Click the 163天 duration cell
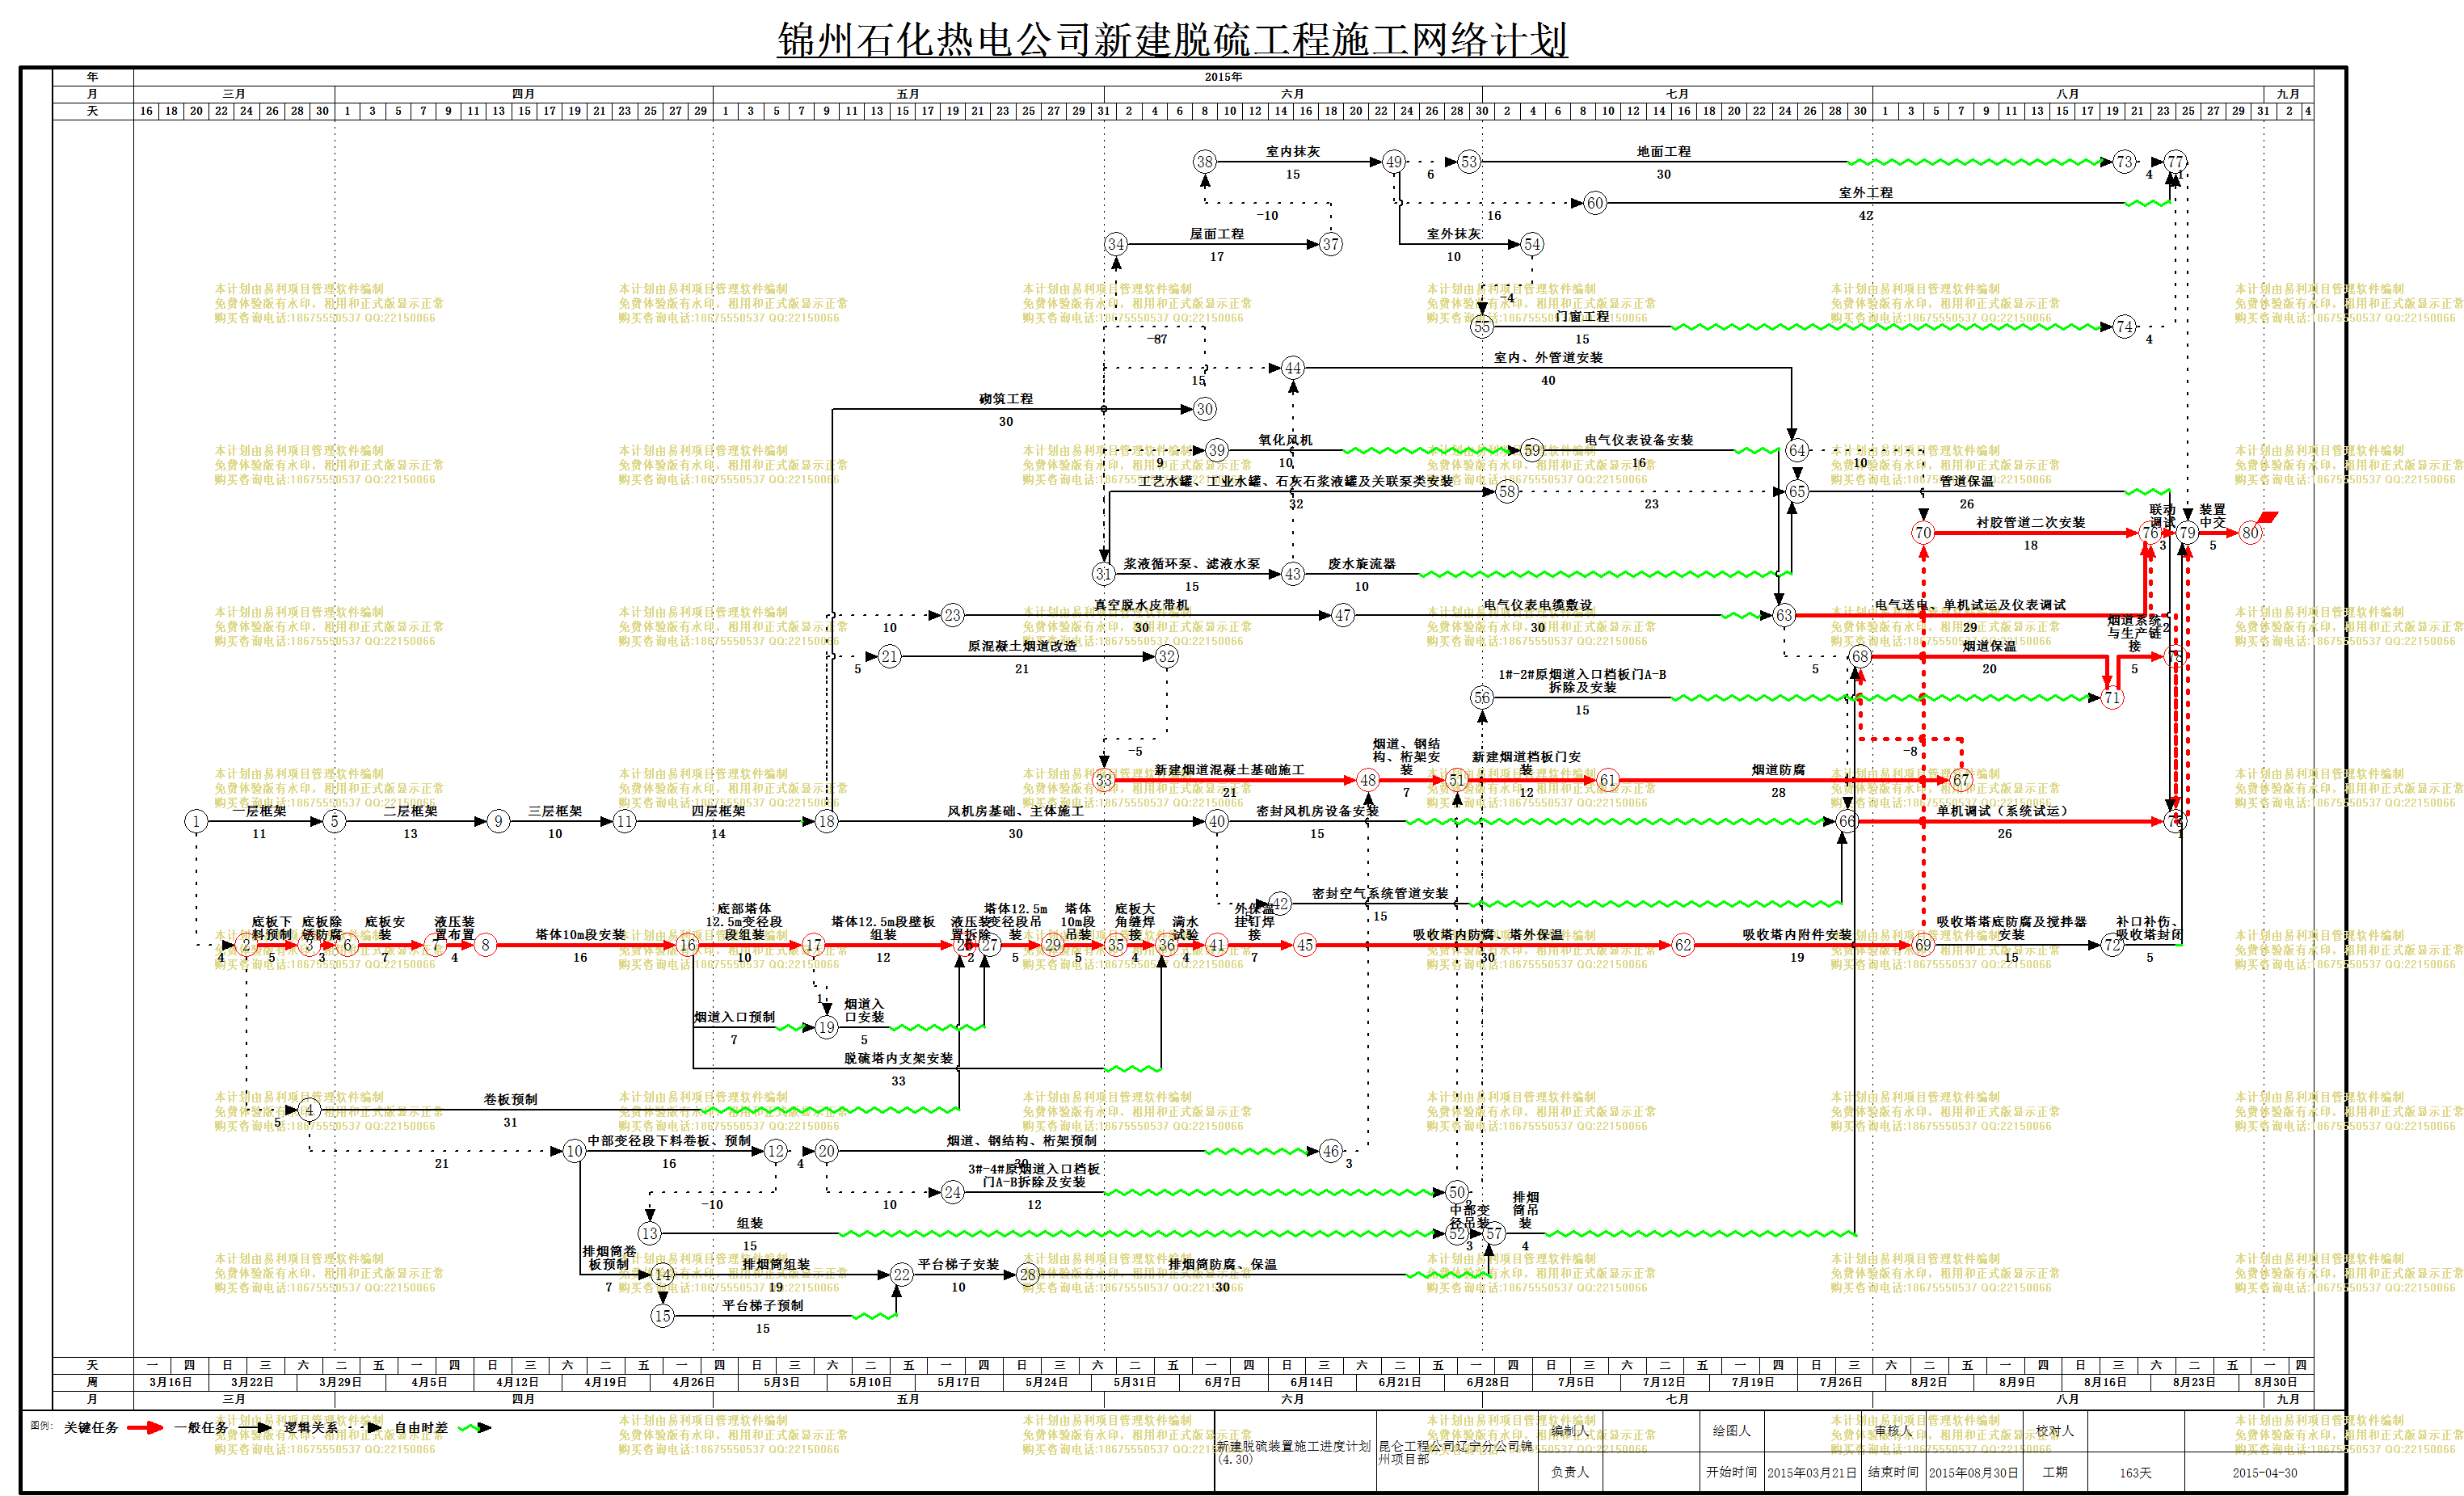This screenshot has width=2464, height=1496. pos(2135,1473)
